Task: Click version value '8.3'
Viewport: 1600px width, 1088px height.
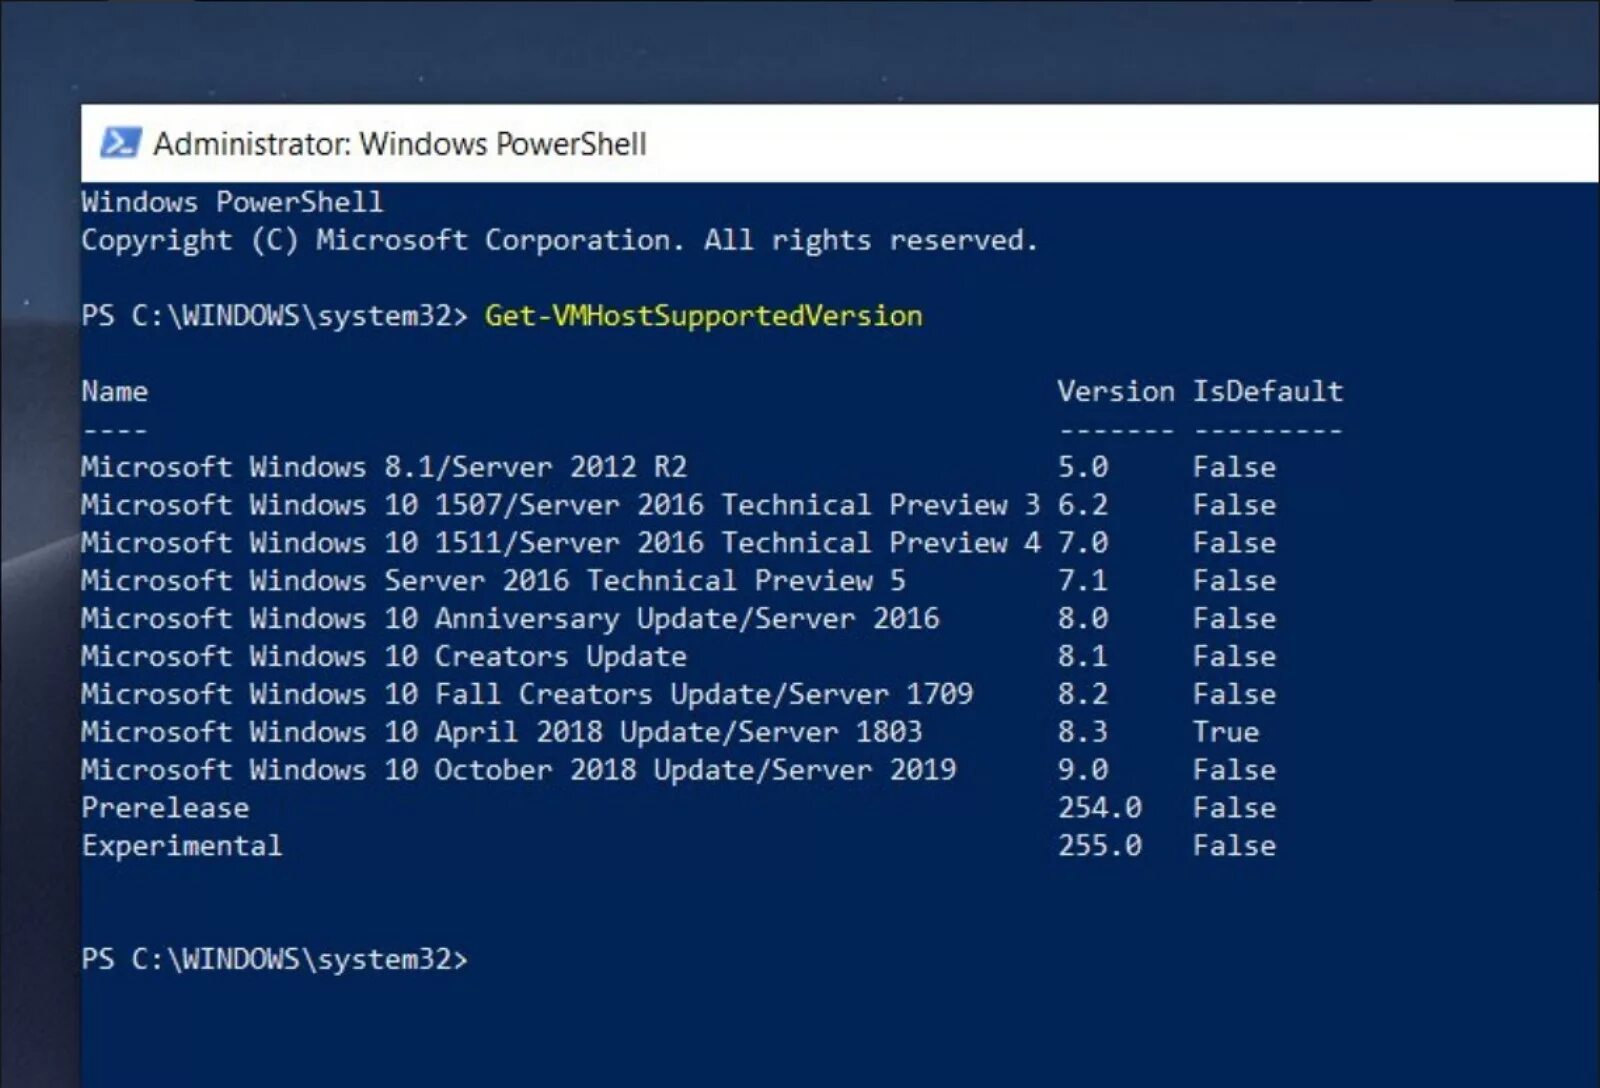Action: [x=1083, y=732]
